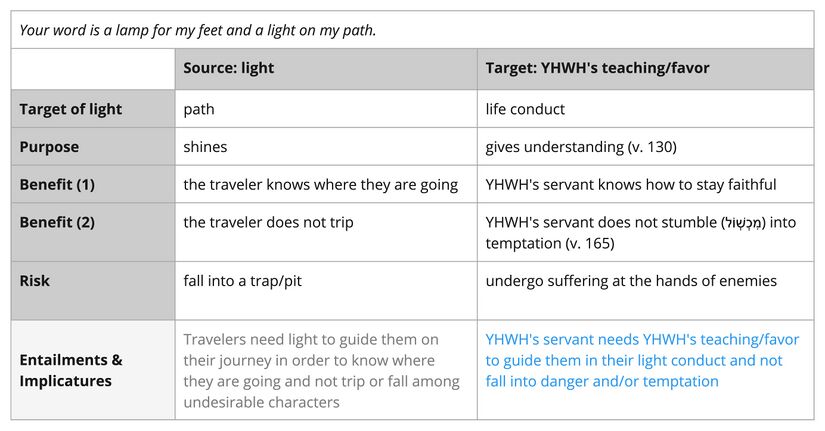Click the "shines" cell
The image size is (825, 431).
(205, 147)
